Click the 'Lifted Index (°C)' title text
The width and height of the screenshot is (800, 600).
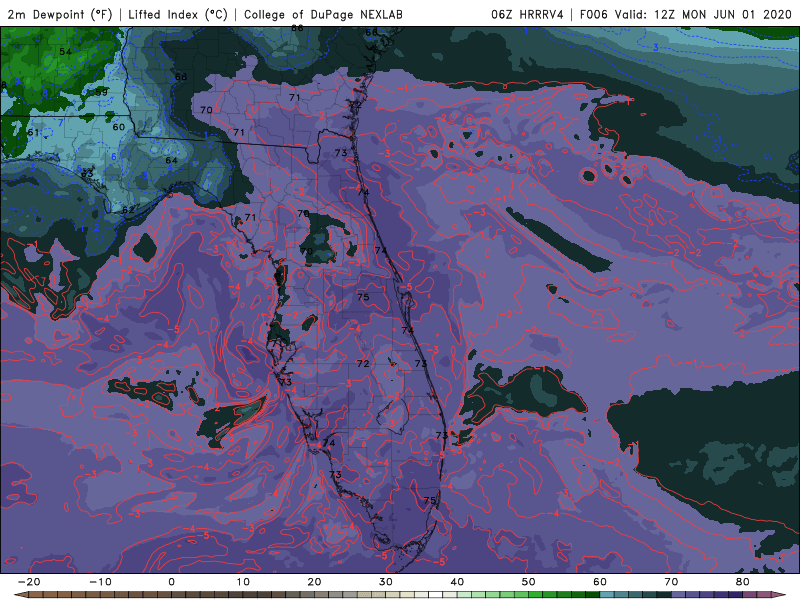coord(178,14)
